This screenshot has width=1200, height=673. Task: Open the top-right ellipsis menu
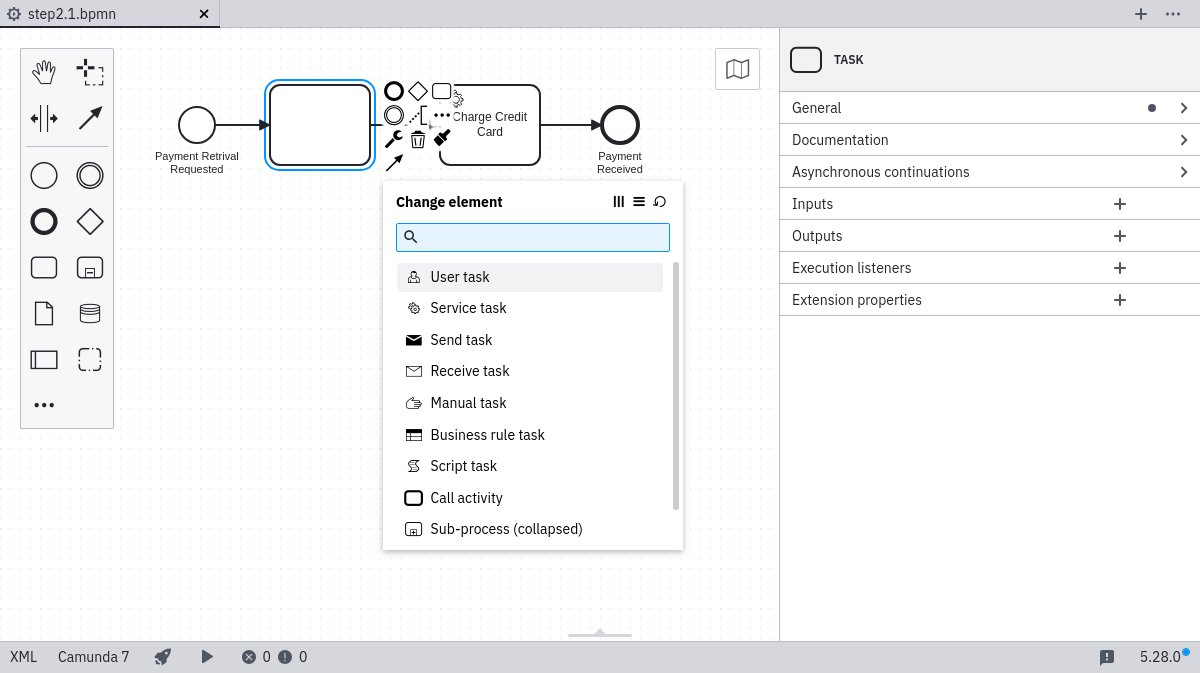click(1173, 14)
